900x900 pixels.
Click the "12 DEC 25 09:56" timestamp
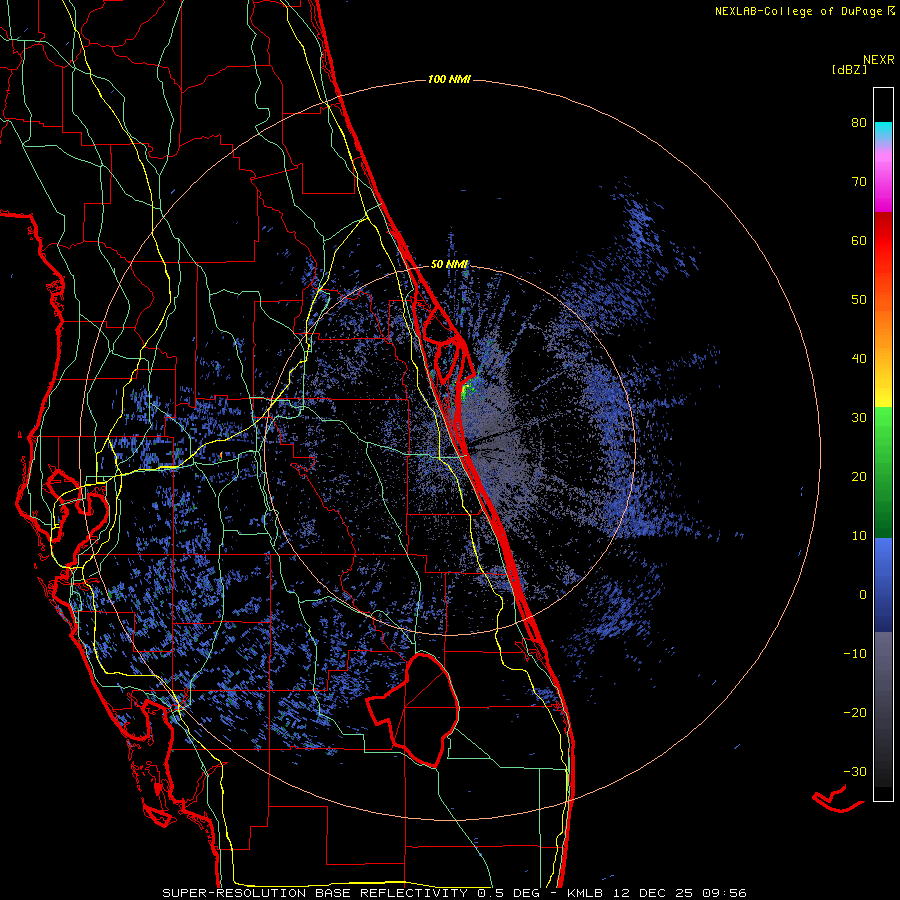680,893
